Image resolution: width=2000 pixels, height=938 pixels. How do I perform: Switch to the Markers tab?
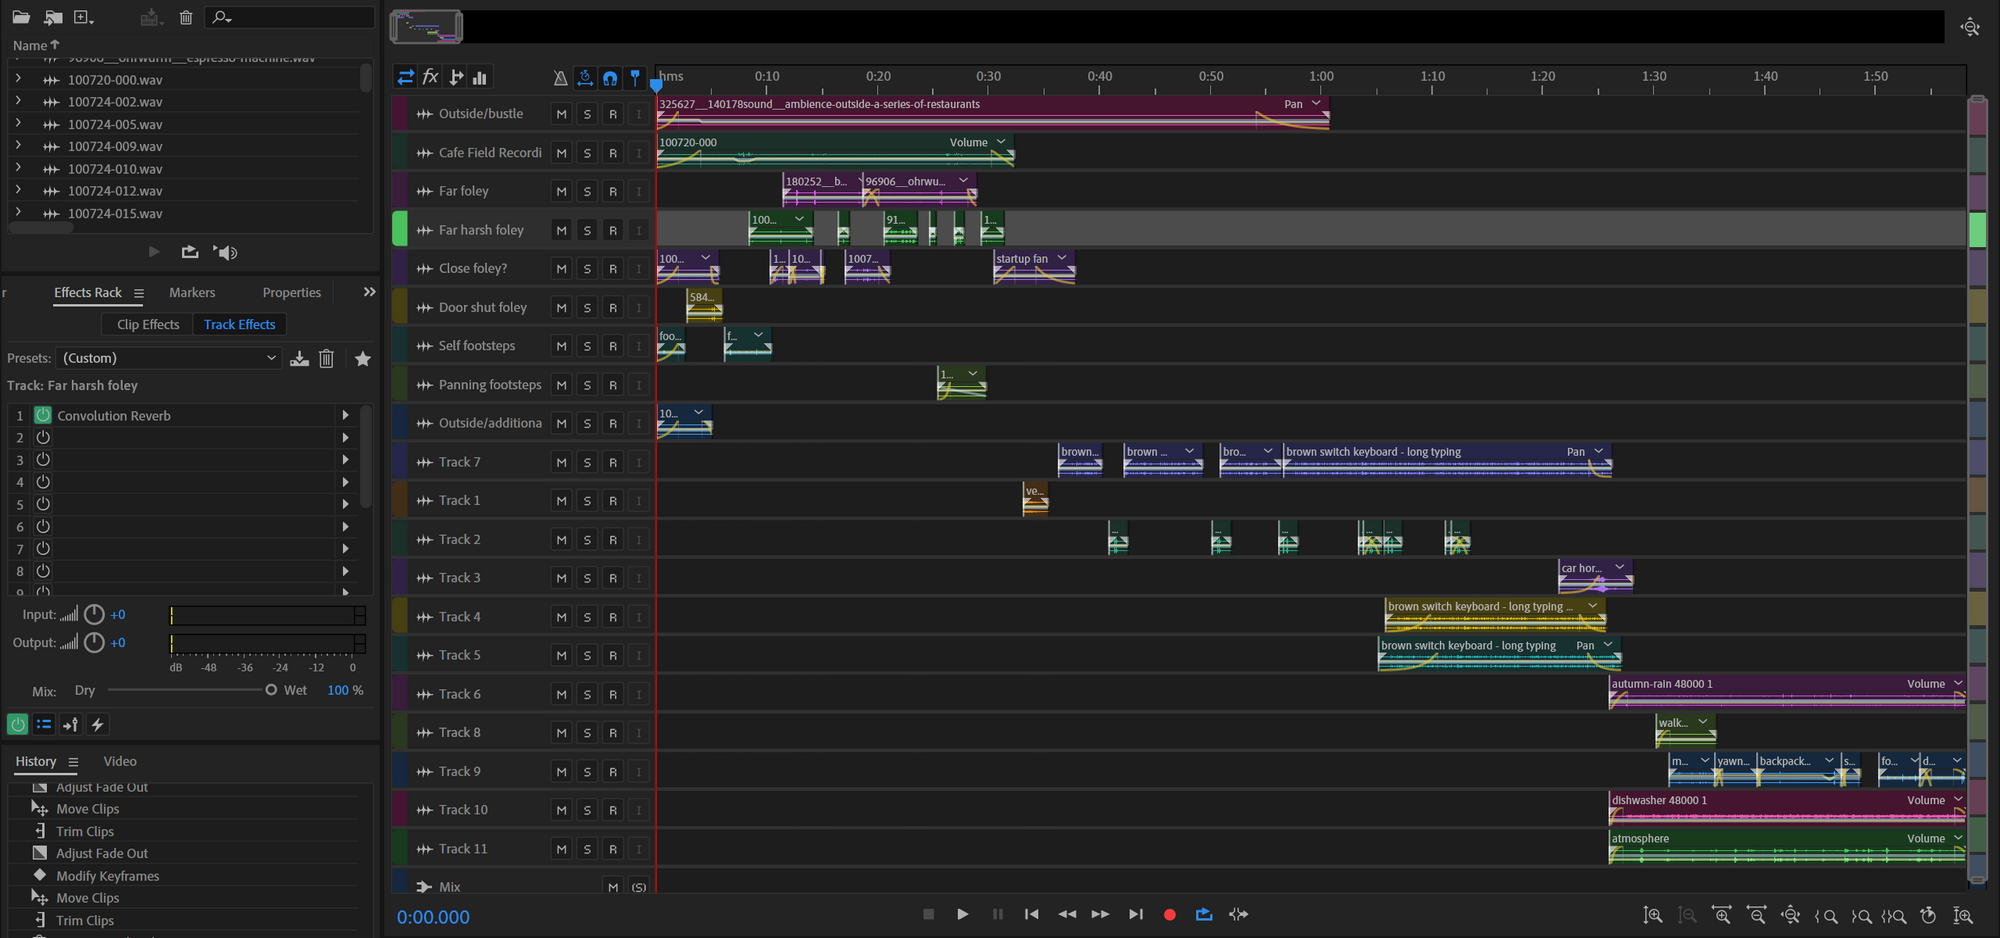192,292
